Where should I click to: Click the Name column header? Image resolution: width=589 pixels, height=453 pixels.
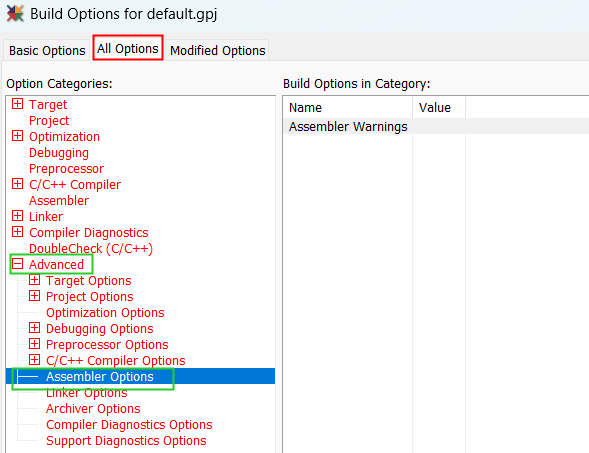point(347,108)
